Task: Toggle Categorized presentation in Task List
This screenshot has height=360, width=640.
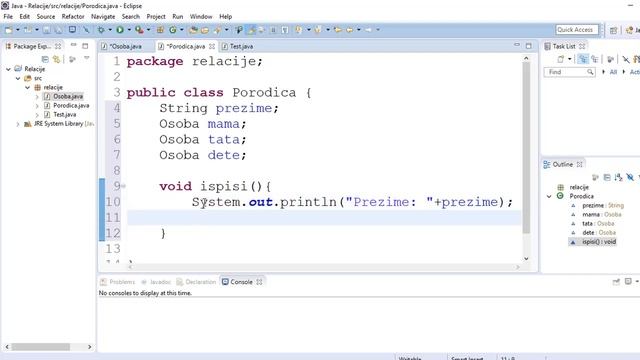Action: pos(583,59)
